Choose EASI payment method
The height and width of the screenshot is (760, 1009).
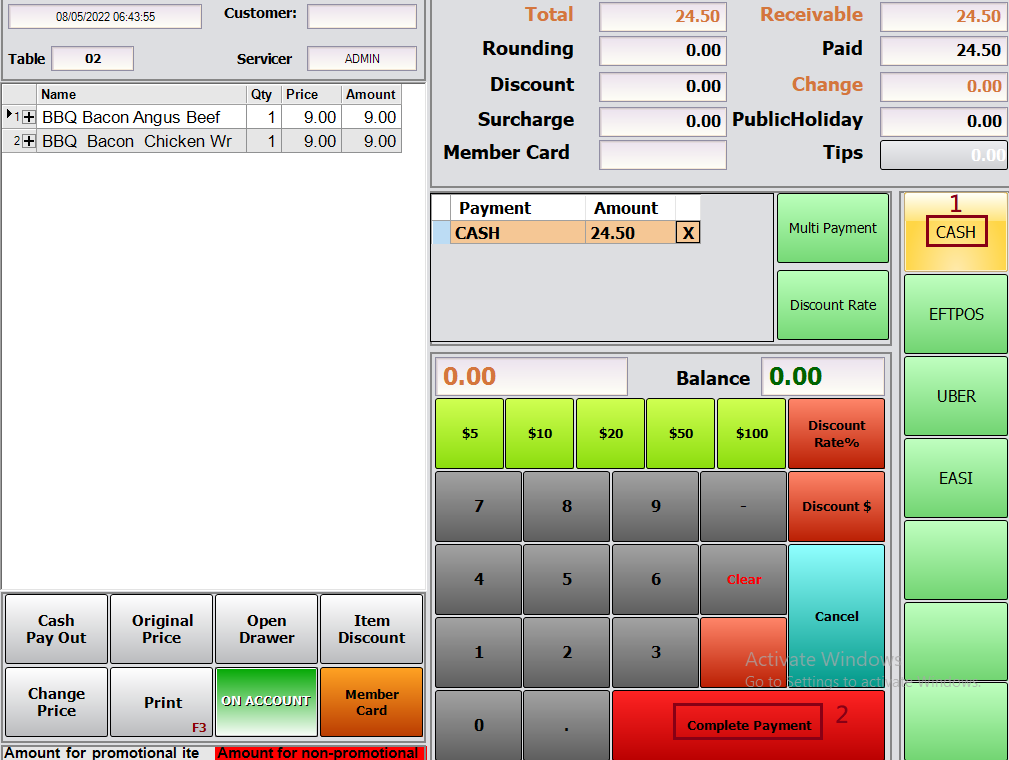956,478
